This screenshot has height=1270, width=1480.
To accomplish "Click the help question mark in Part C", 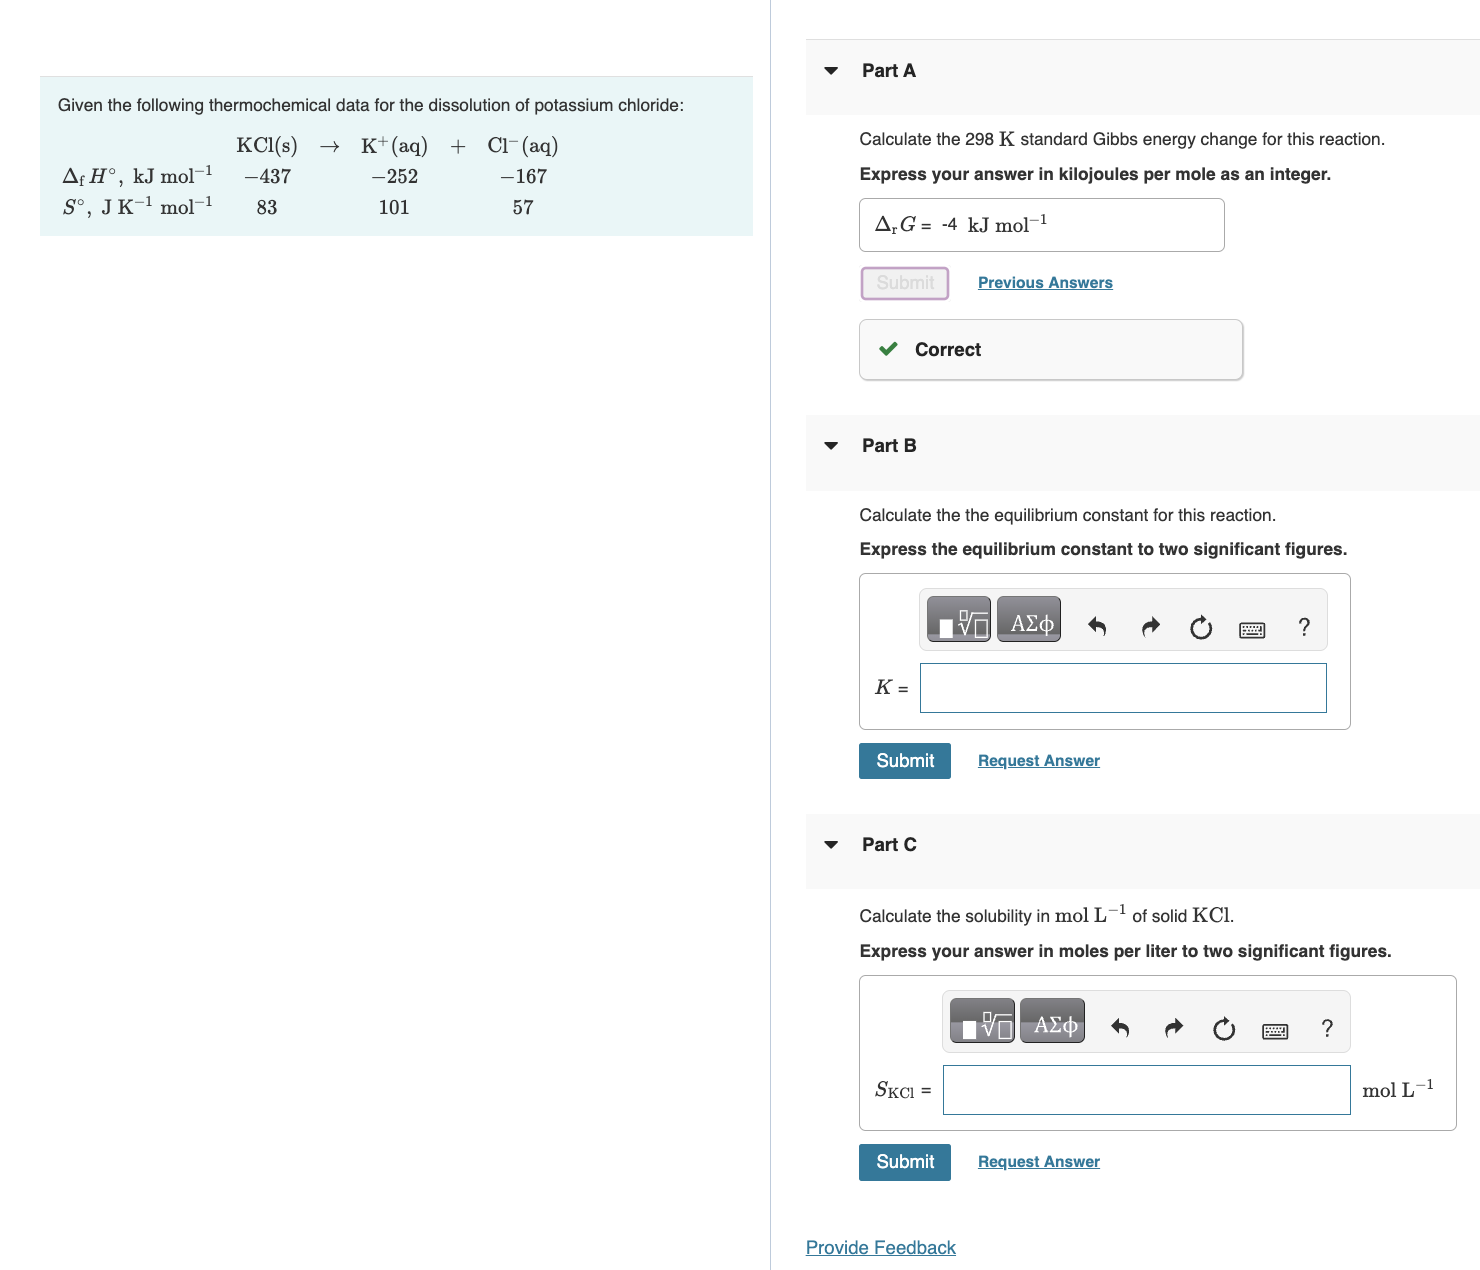I will [x=1326, y=1028].
